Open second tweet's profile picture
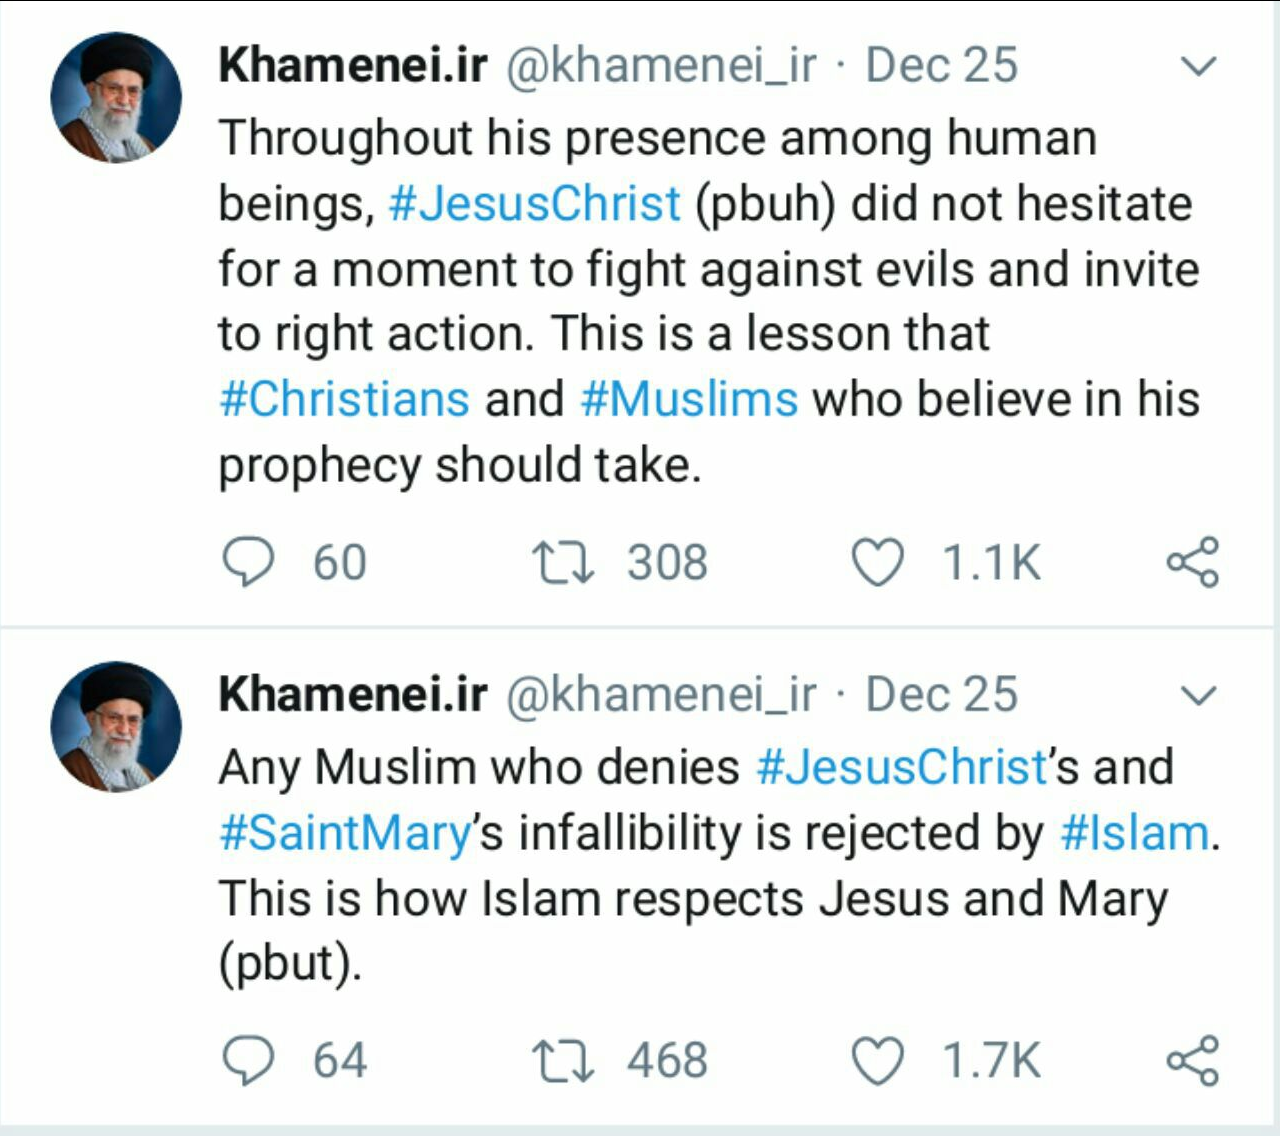Viewport: 1280px width, 1136px height. [116, 726]
